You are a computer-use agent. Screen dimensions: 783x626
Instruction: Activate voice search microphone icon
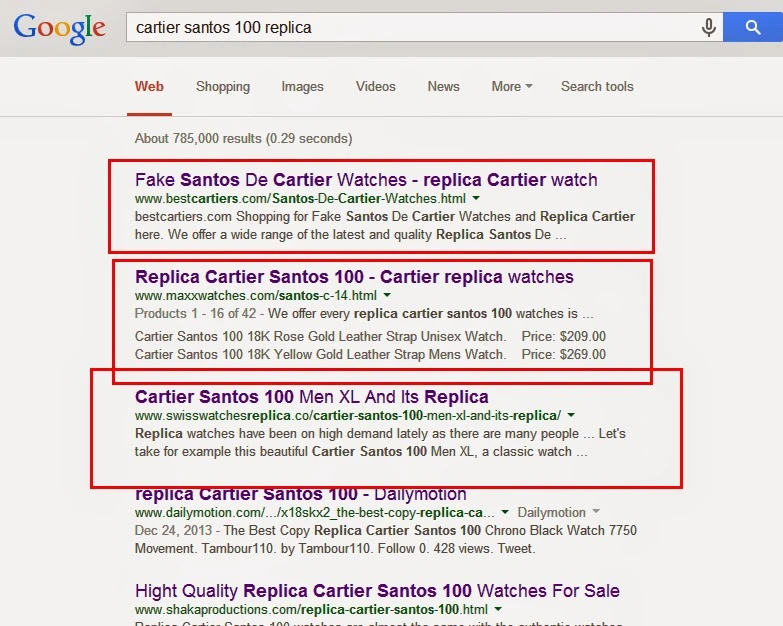[x=708, y=27]
